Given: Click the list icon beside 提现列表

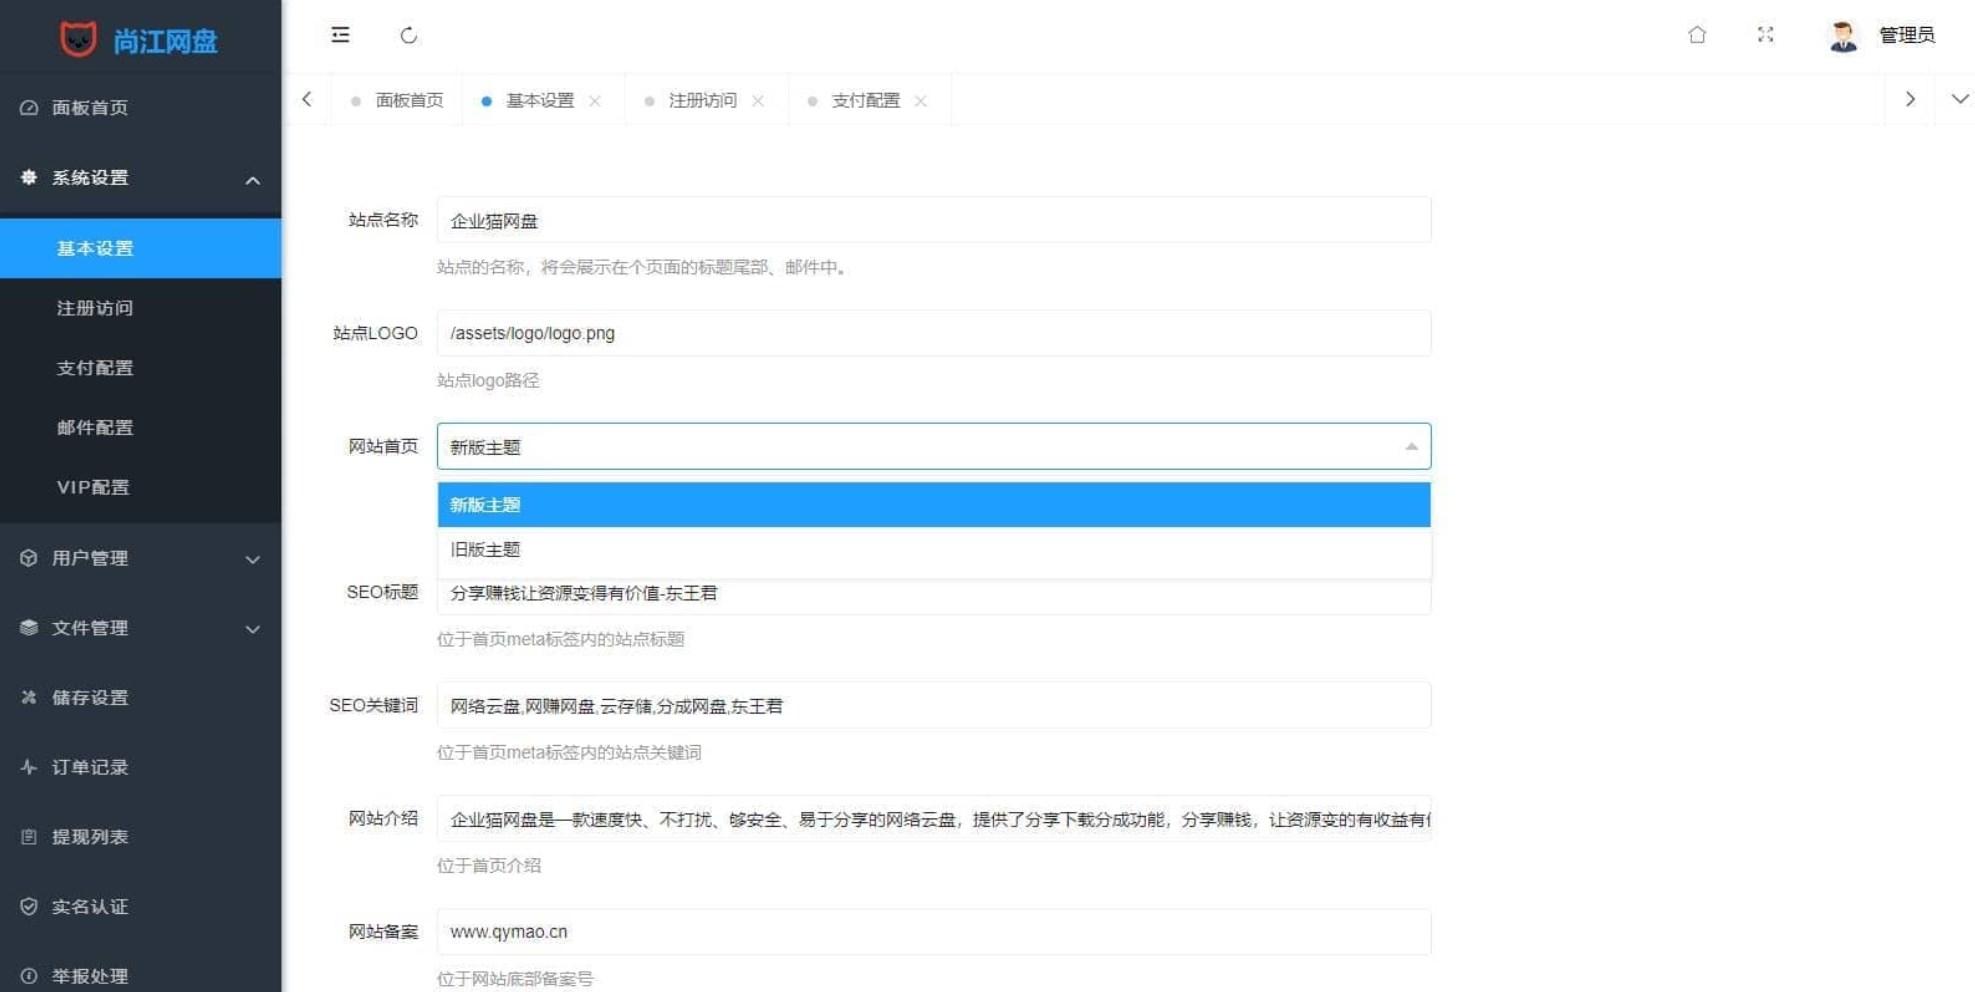Looking at the screenshot, I should 29,837.
